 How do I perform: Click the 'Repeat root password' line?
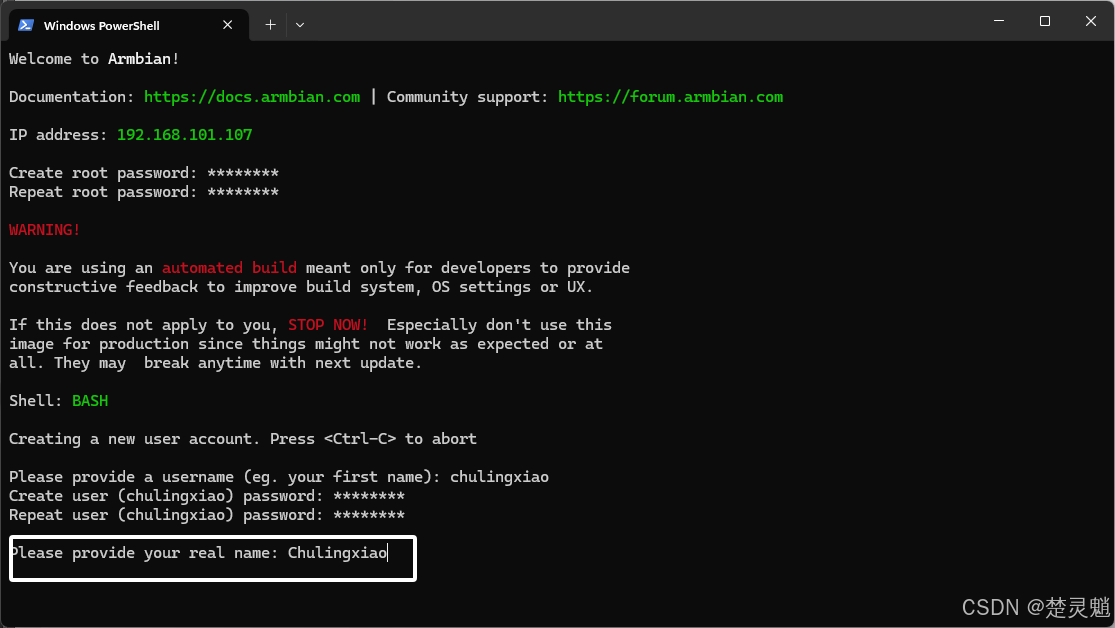[x=144, y=192]
